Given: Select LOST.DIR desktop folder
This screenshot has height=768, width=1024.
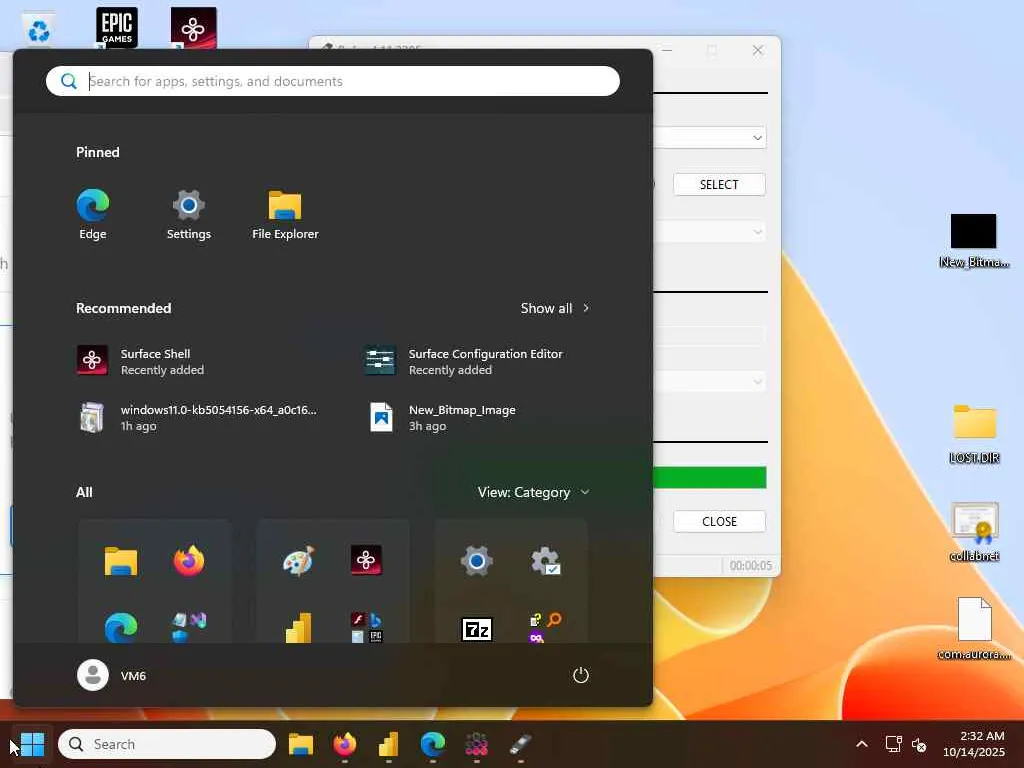Looking at the screenshot, I should coord(974,434).
